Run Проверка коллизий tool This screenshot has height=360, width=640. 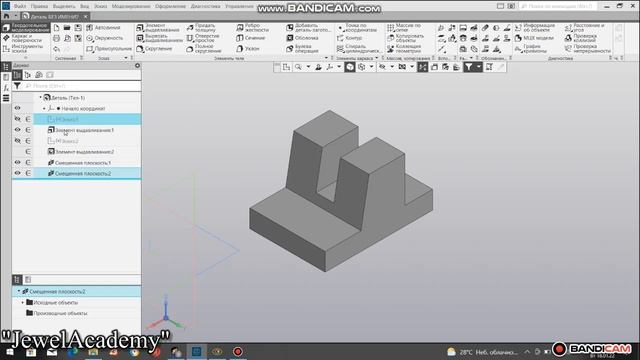coord(581,38)
